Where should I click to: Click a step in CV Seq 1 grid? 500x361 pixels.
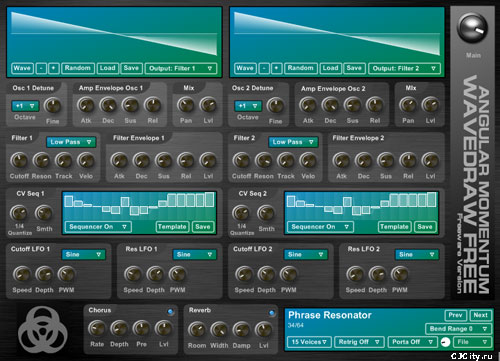tap(139, 206)
